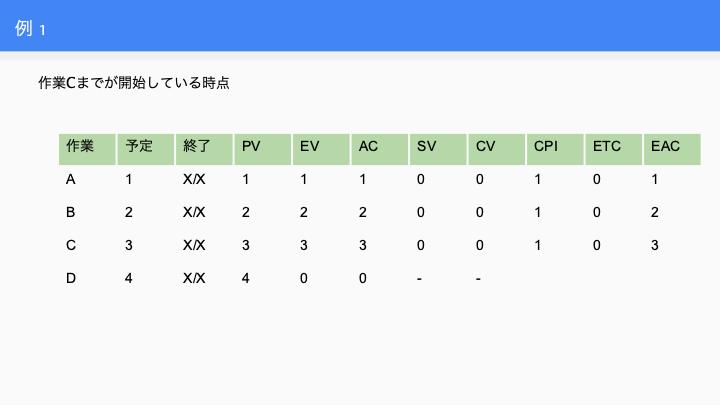The height and width of the screenshot is (405, 720).
Task: Select the CPI header cell
Action: [555, 149]
